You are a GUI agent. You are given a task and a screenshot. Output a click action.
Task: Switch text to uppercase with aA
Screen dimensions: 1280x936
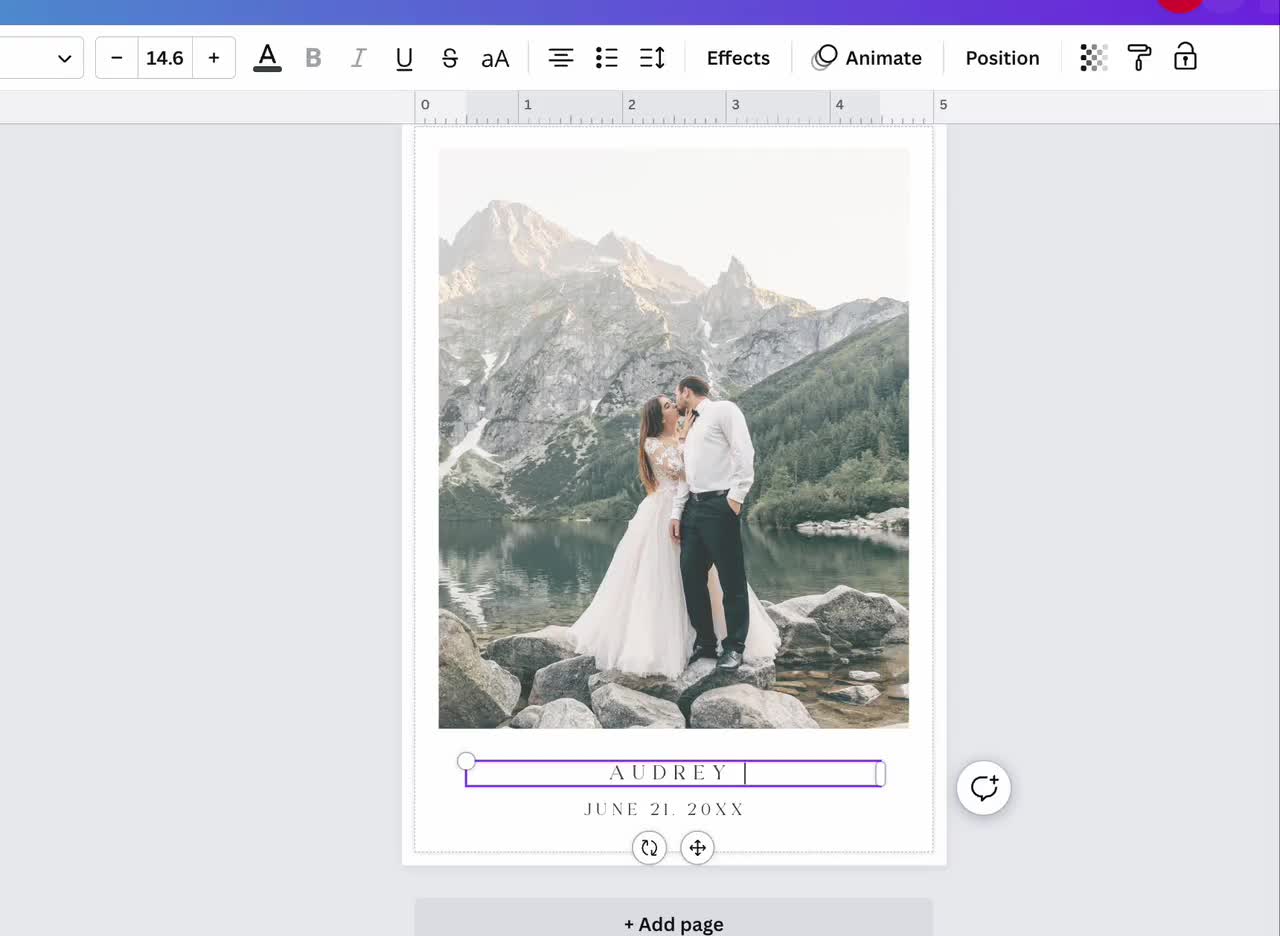click(x=495, y=58)
